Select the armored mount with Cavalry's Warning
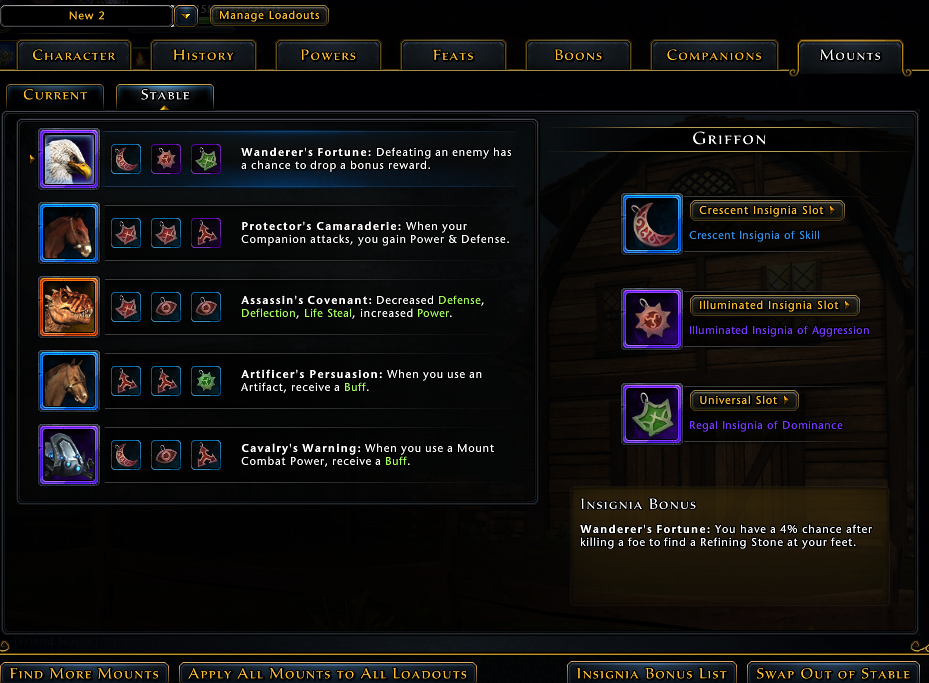Viewport: 929px width, 683px height. click(69, 455)
